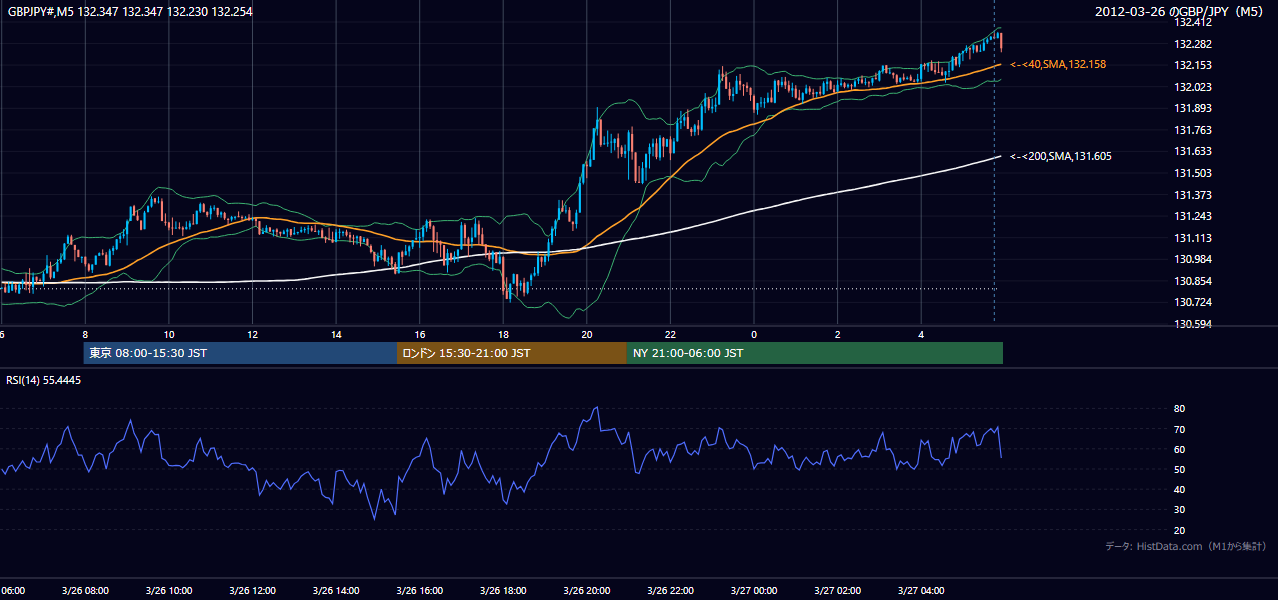The width and height of the screenshot is (1278, 600).
Task: Select the 3/26 16:00 date label
Action: coord(420,591)
